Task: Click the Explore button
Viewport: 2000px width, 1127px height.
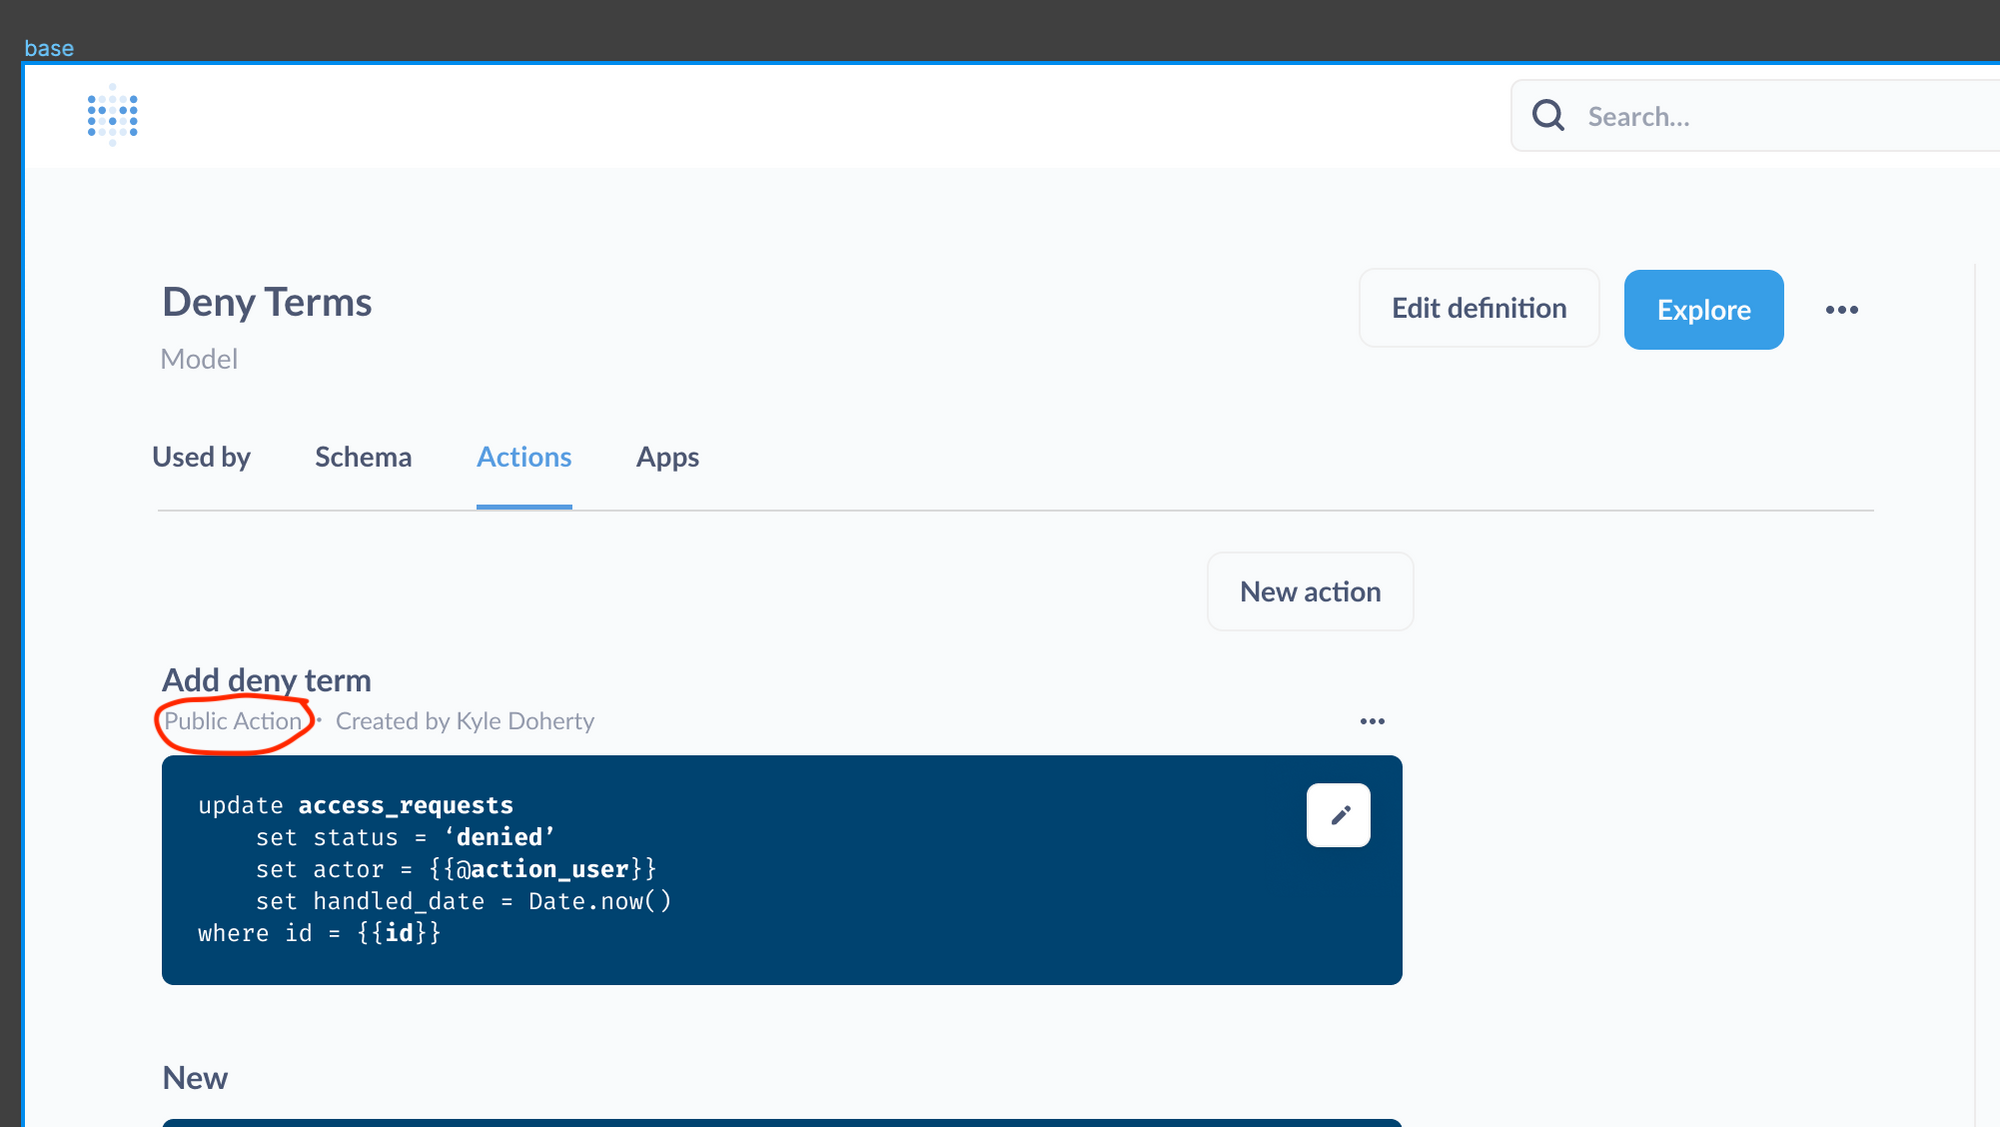Action: tap(1703, 310)
